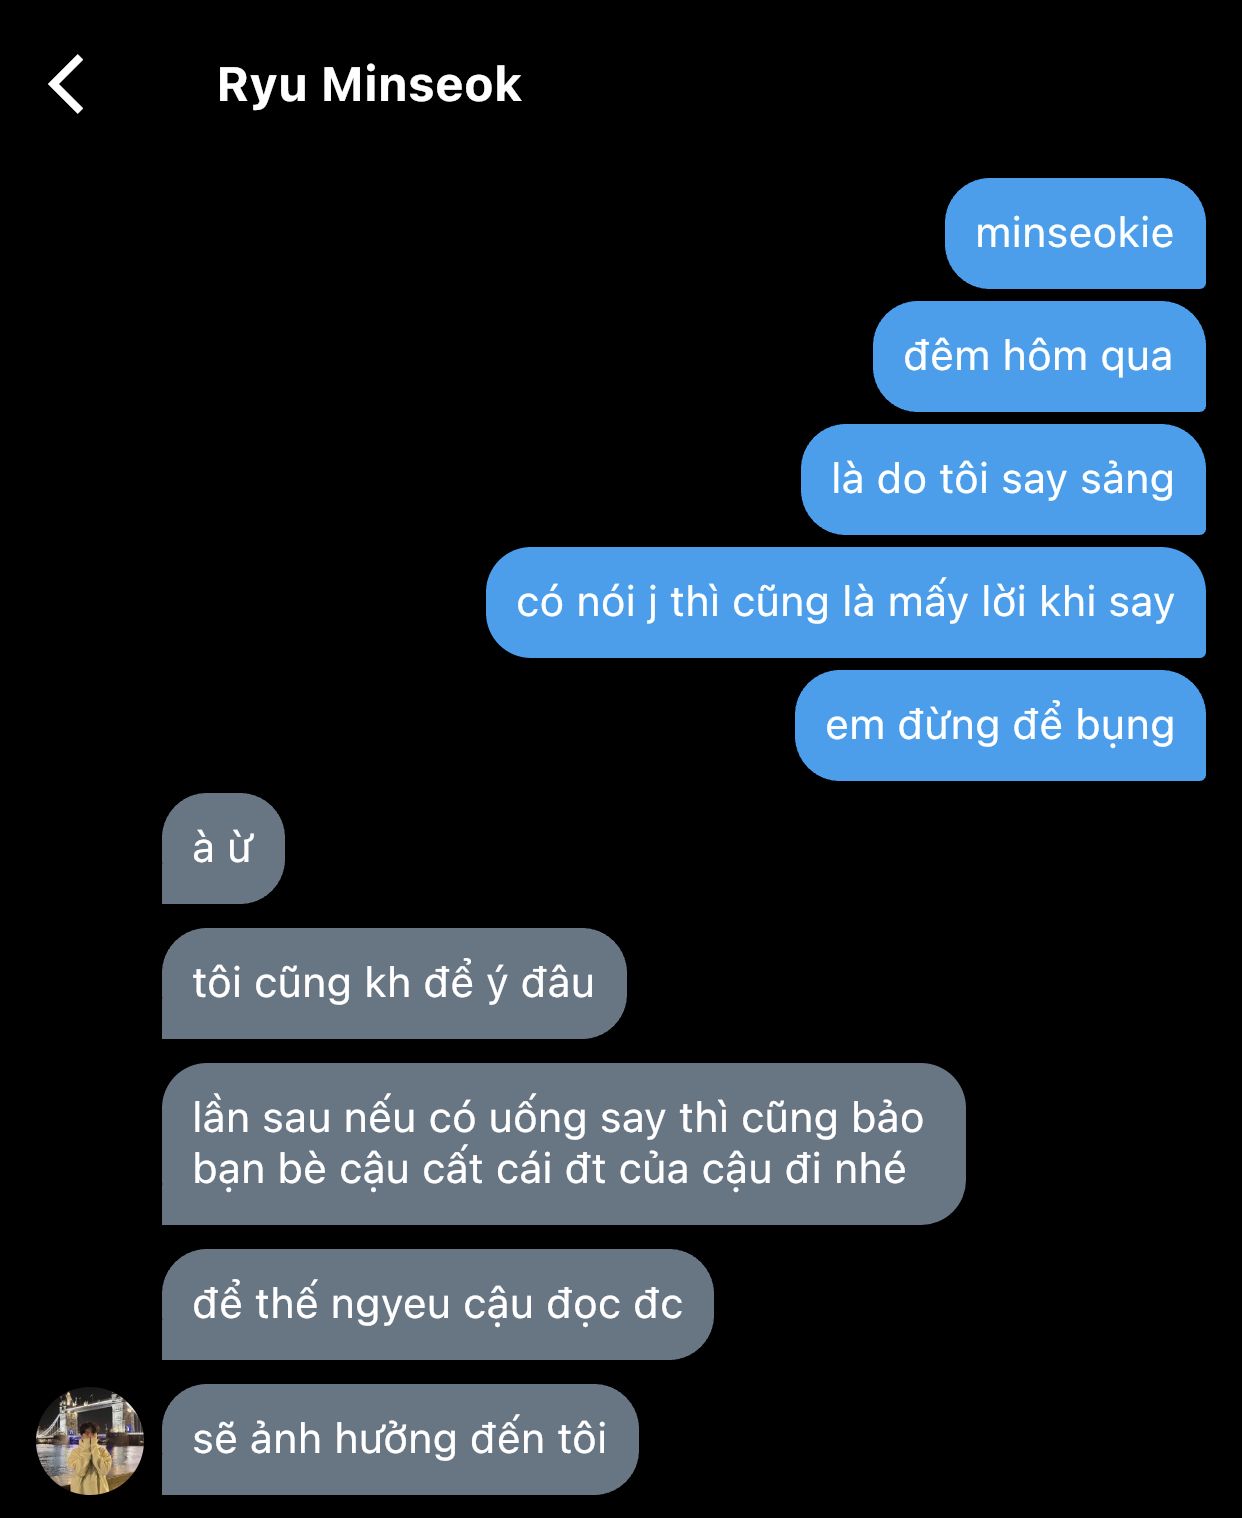Click the word 'hưởng' in the last message
Screen dimensions: 1242x1518
coord(395,1441)
